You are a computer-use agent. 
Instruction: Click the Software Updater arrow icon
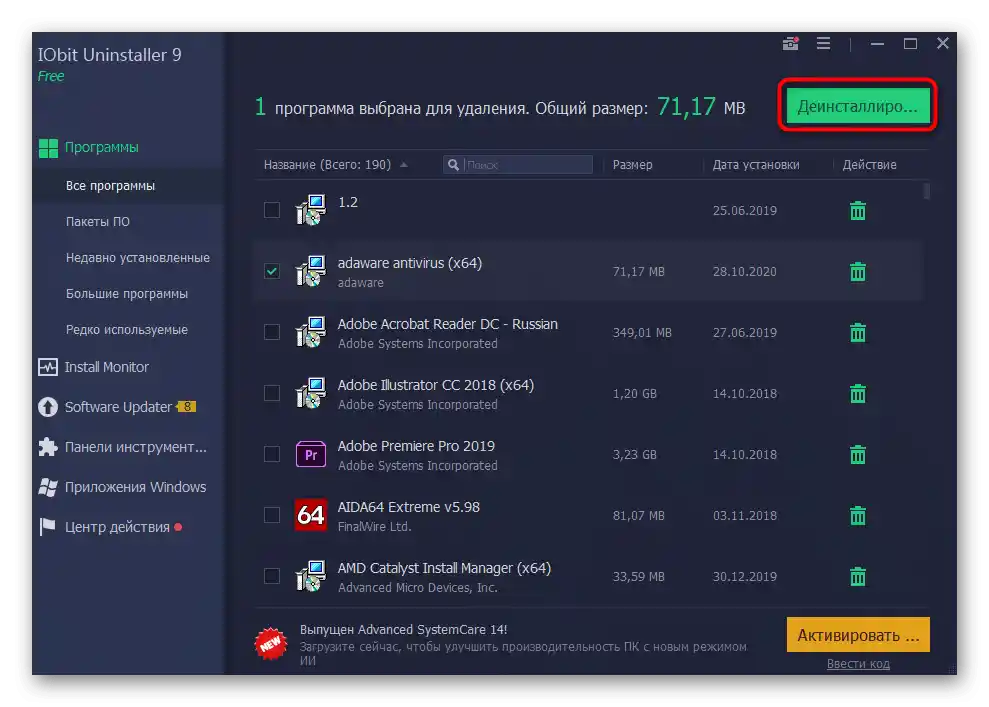click(x=48, y=407)
